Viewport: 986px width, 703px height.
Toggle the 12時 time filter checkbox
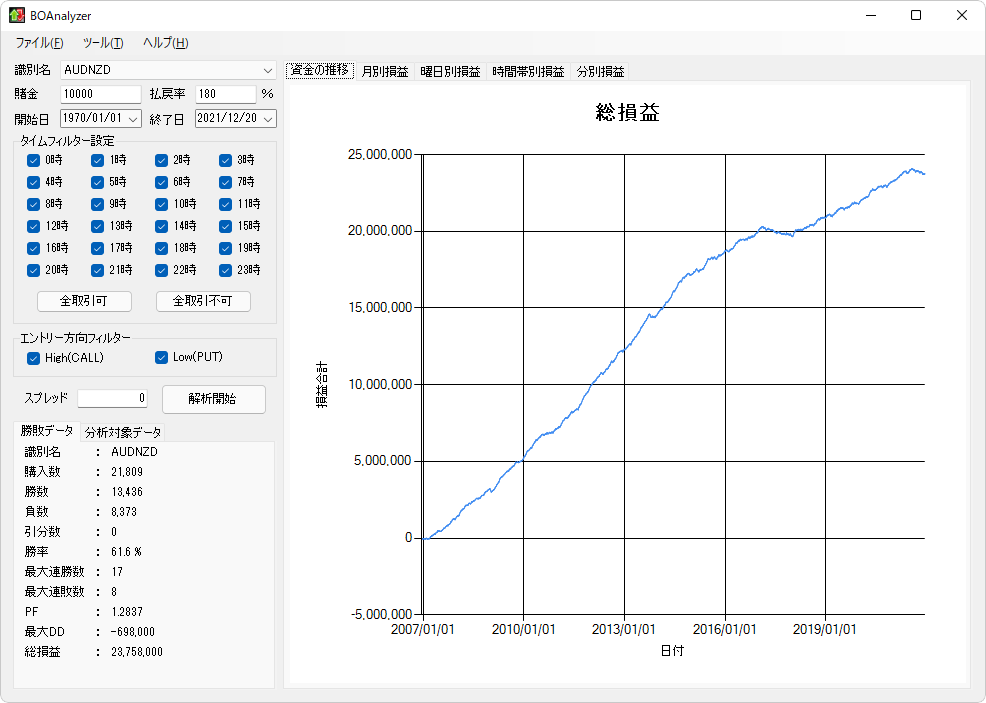[33, 226]
